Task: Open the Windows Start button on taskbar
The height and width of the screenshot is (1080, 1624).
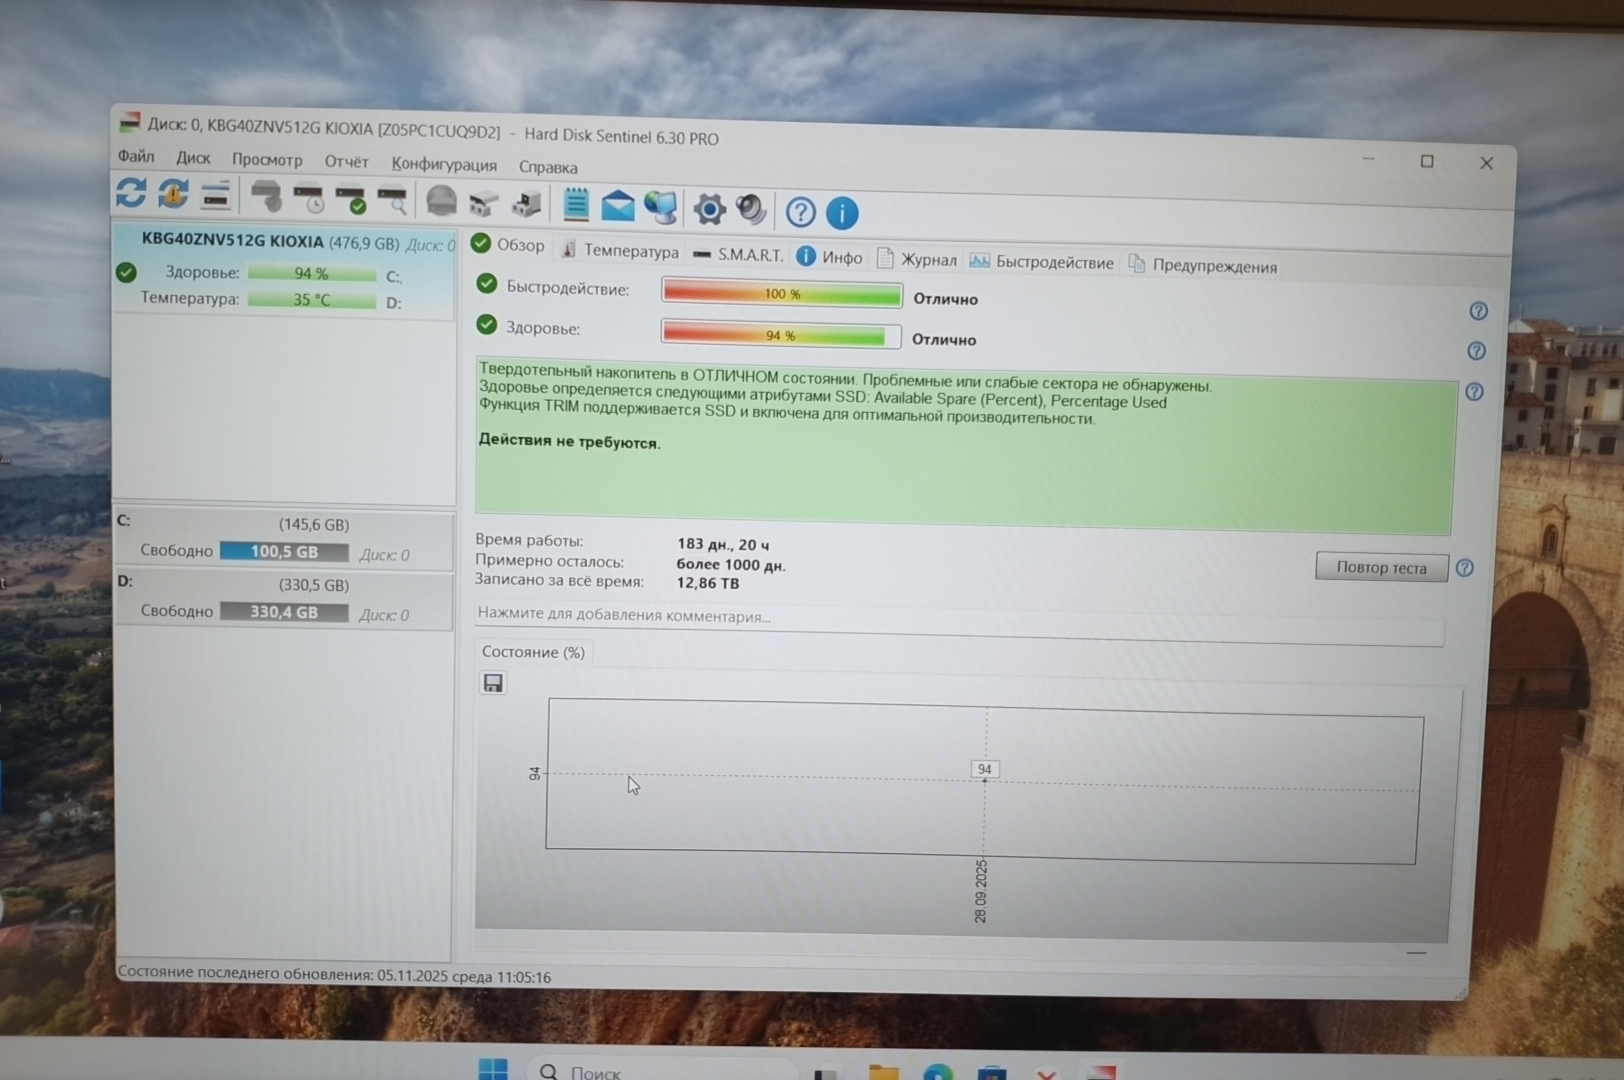Action: tap(493, 1069)
